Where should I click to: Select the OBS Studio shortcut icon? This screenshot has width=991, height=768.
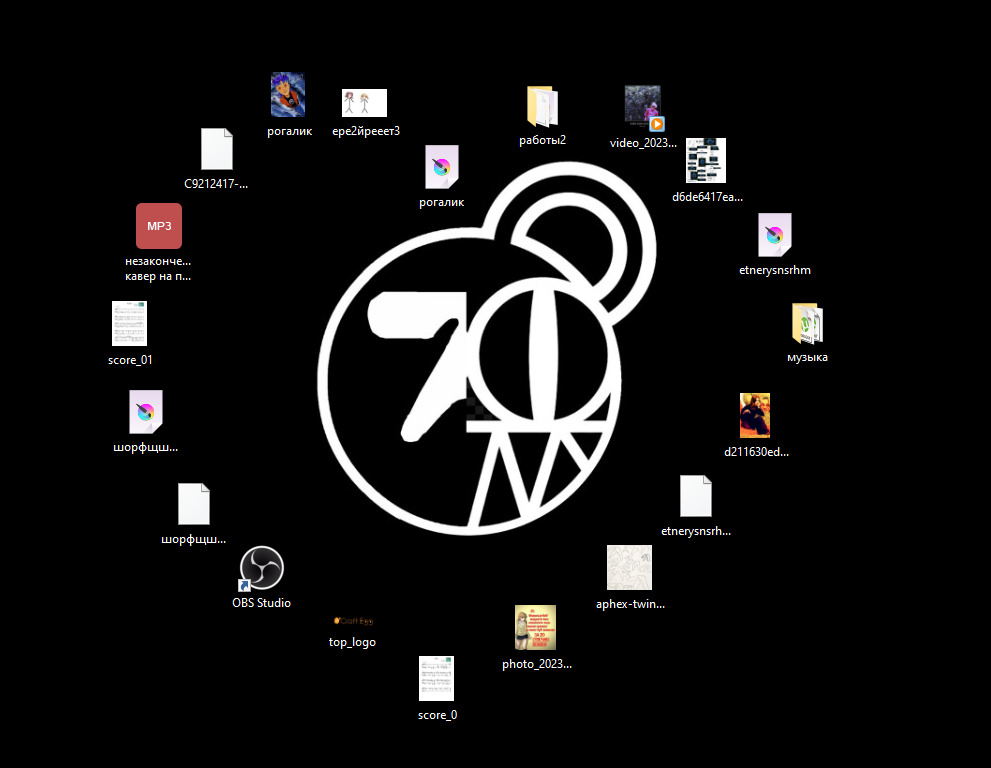[x=261, y=568]
